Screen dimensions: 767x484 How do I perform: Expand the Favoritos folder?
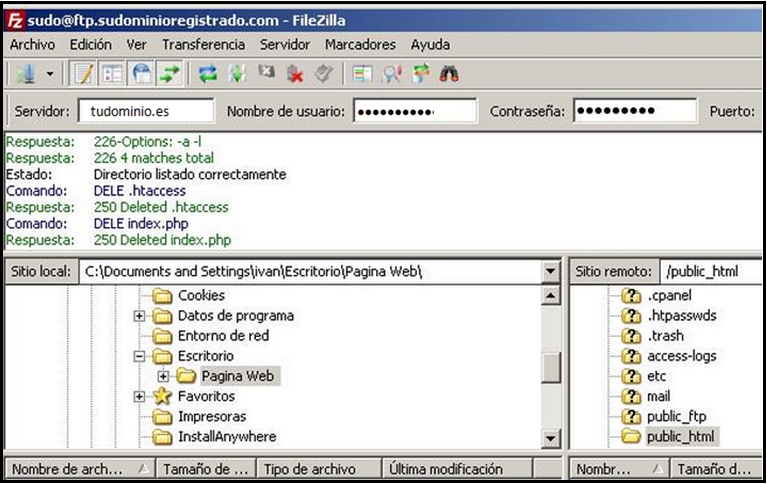pos(139,396)
